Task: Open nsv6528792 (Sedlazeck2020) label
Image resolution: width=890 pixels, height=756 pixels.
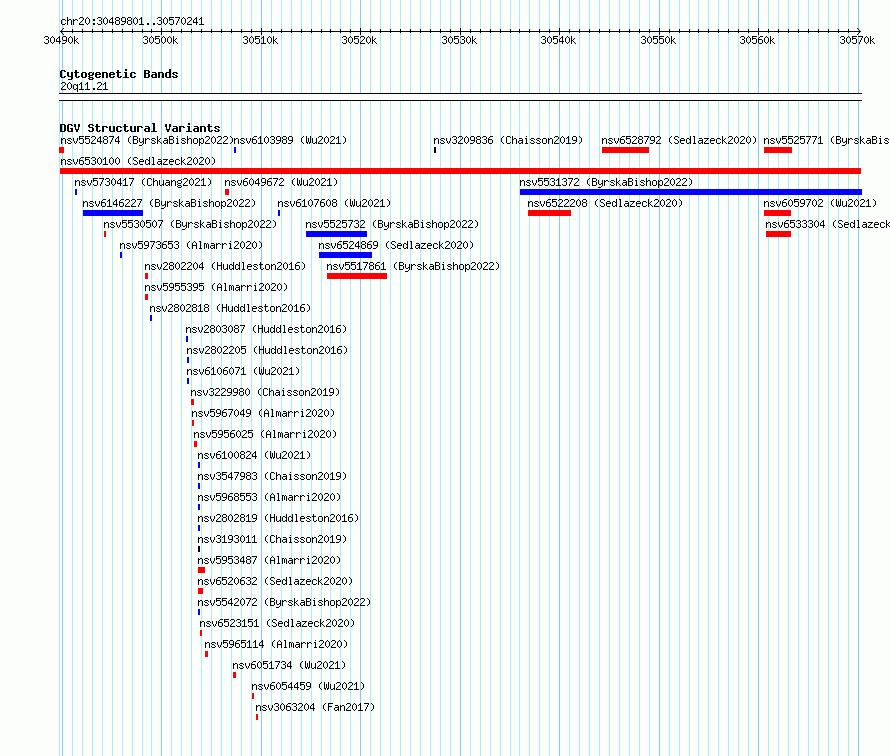Action: 679,140
